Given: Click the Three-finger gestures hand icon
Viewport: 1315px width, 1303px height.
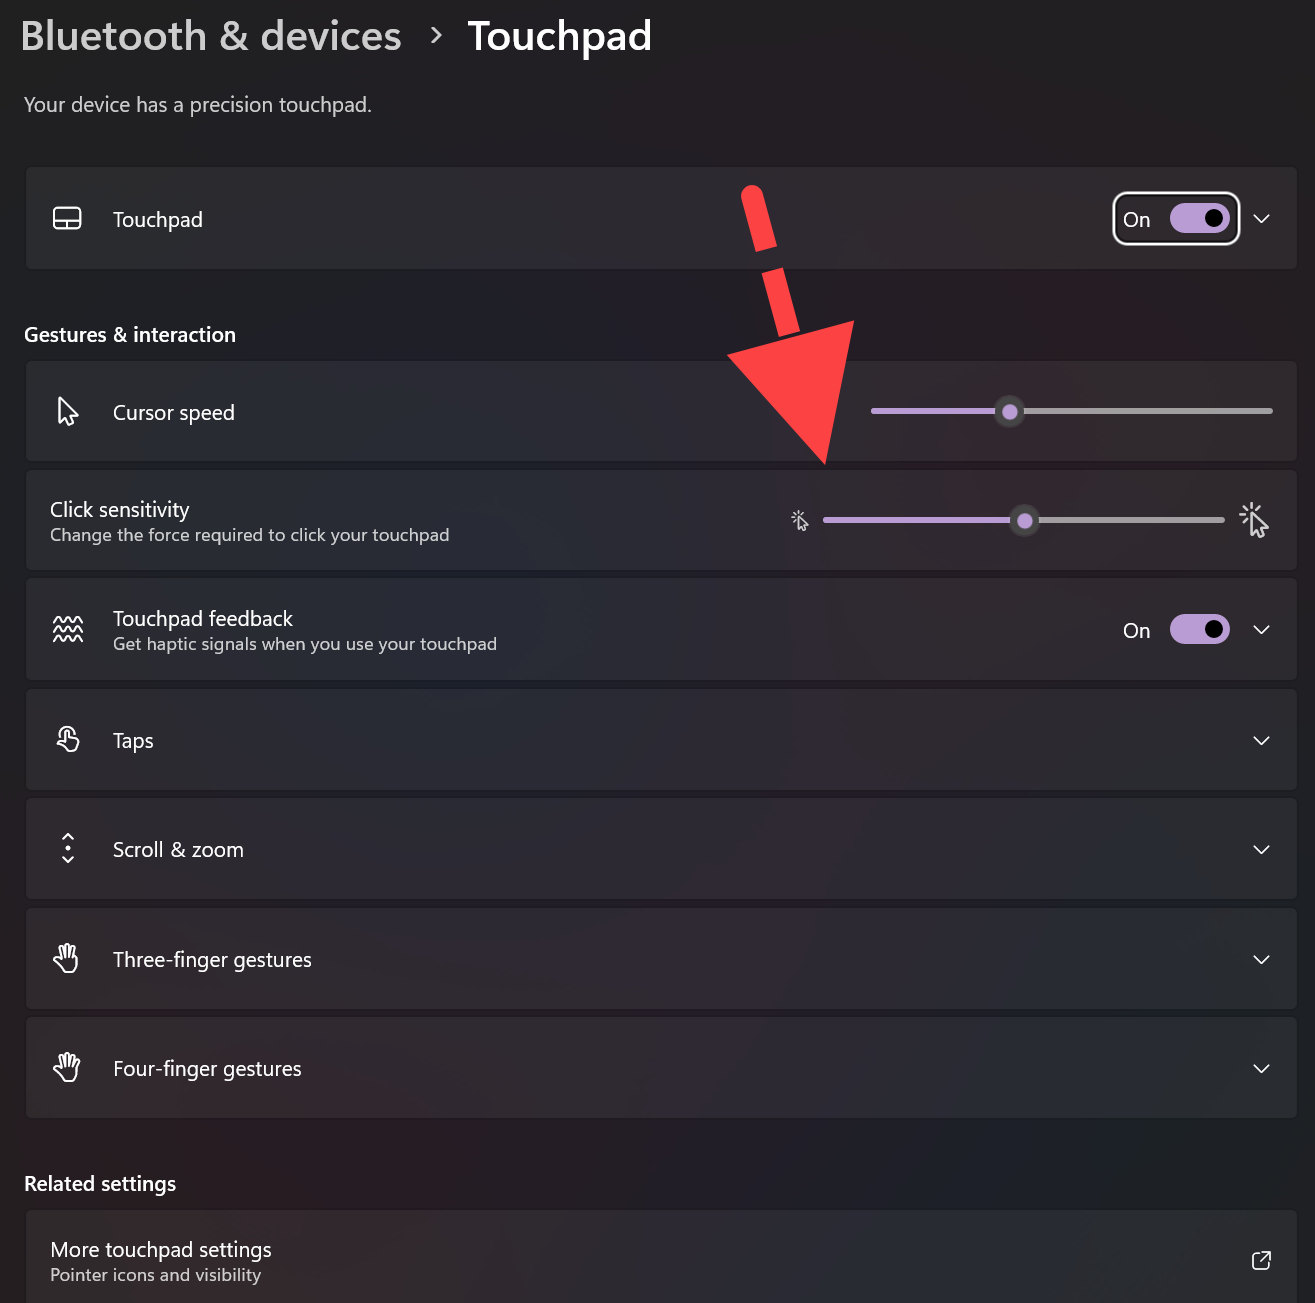Looking at the screenshot, I should (67, 958).
